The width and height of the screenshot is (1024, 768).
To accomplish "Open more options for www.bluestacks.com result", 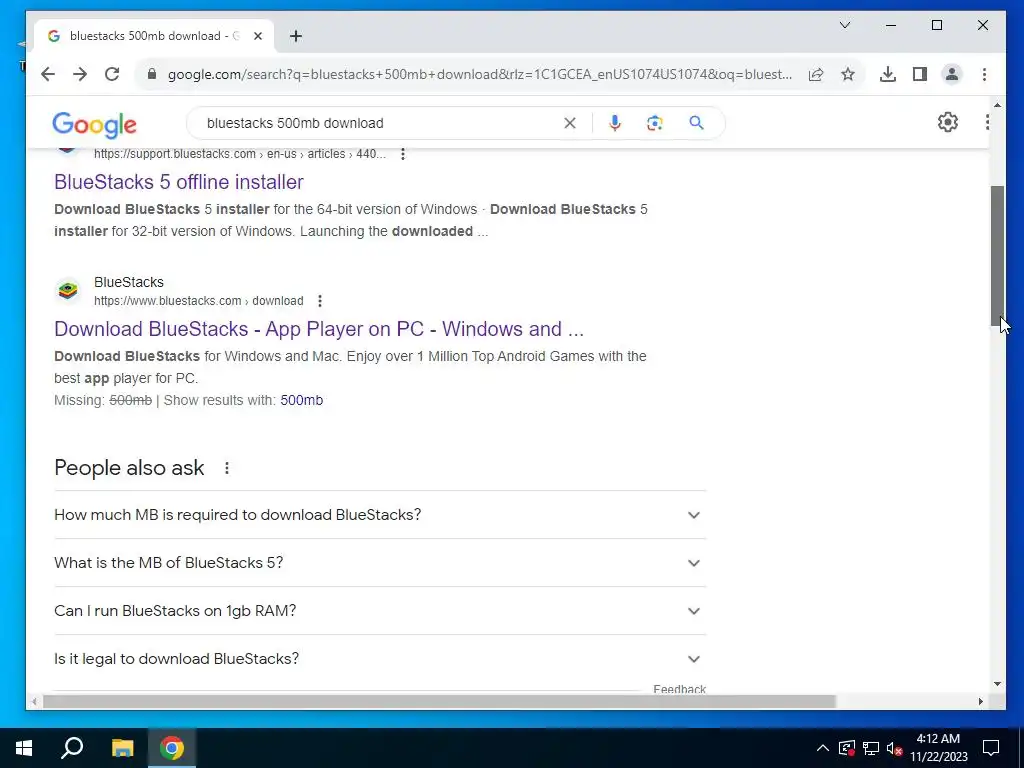I will click(x=319, y=301).
